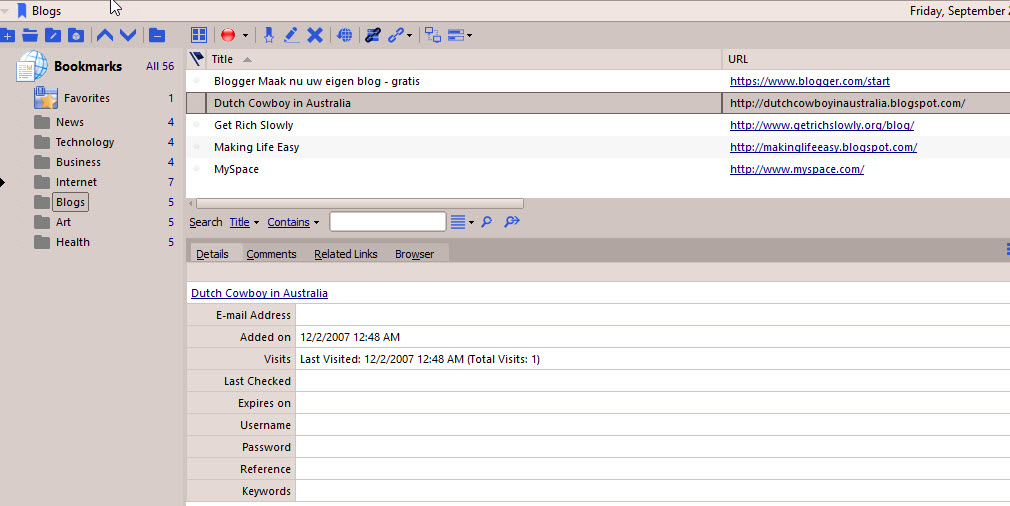Viewport: 1010px width, 506px height.
Task: Click the remove folder minus icon
Action: 157,35
